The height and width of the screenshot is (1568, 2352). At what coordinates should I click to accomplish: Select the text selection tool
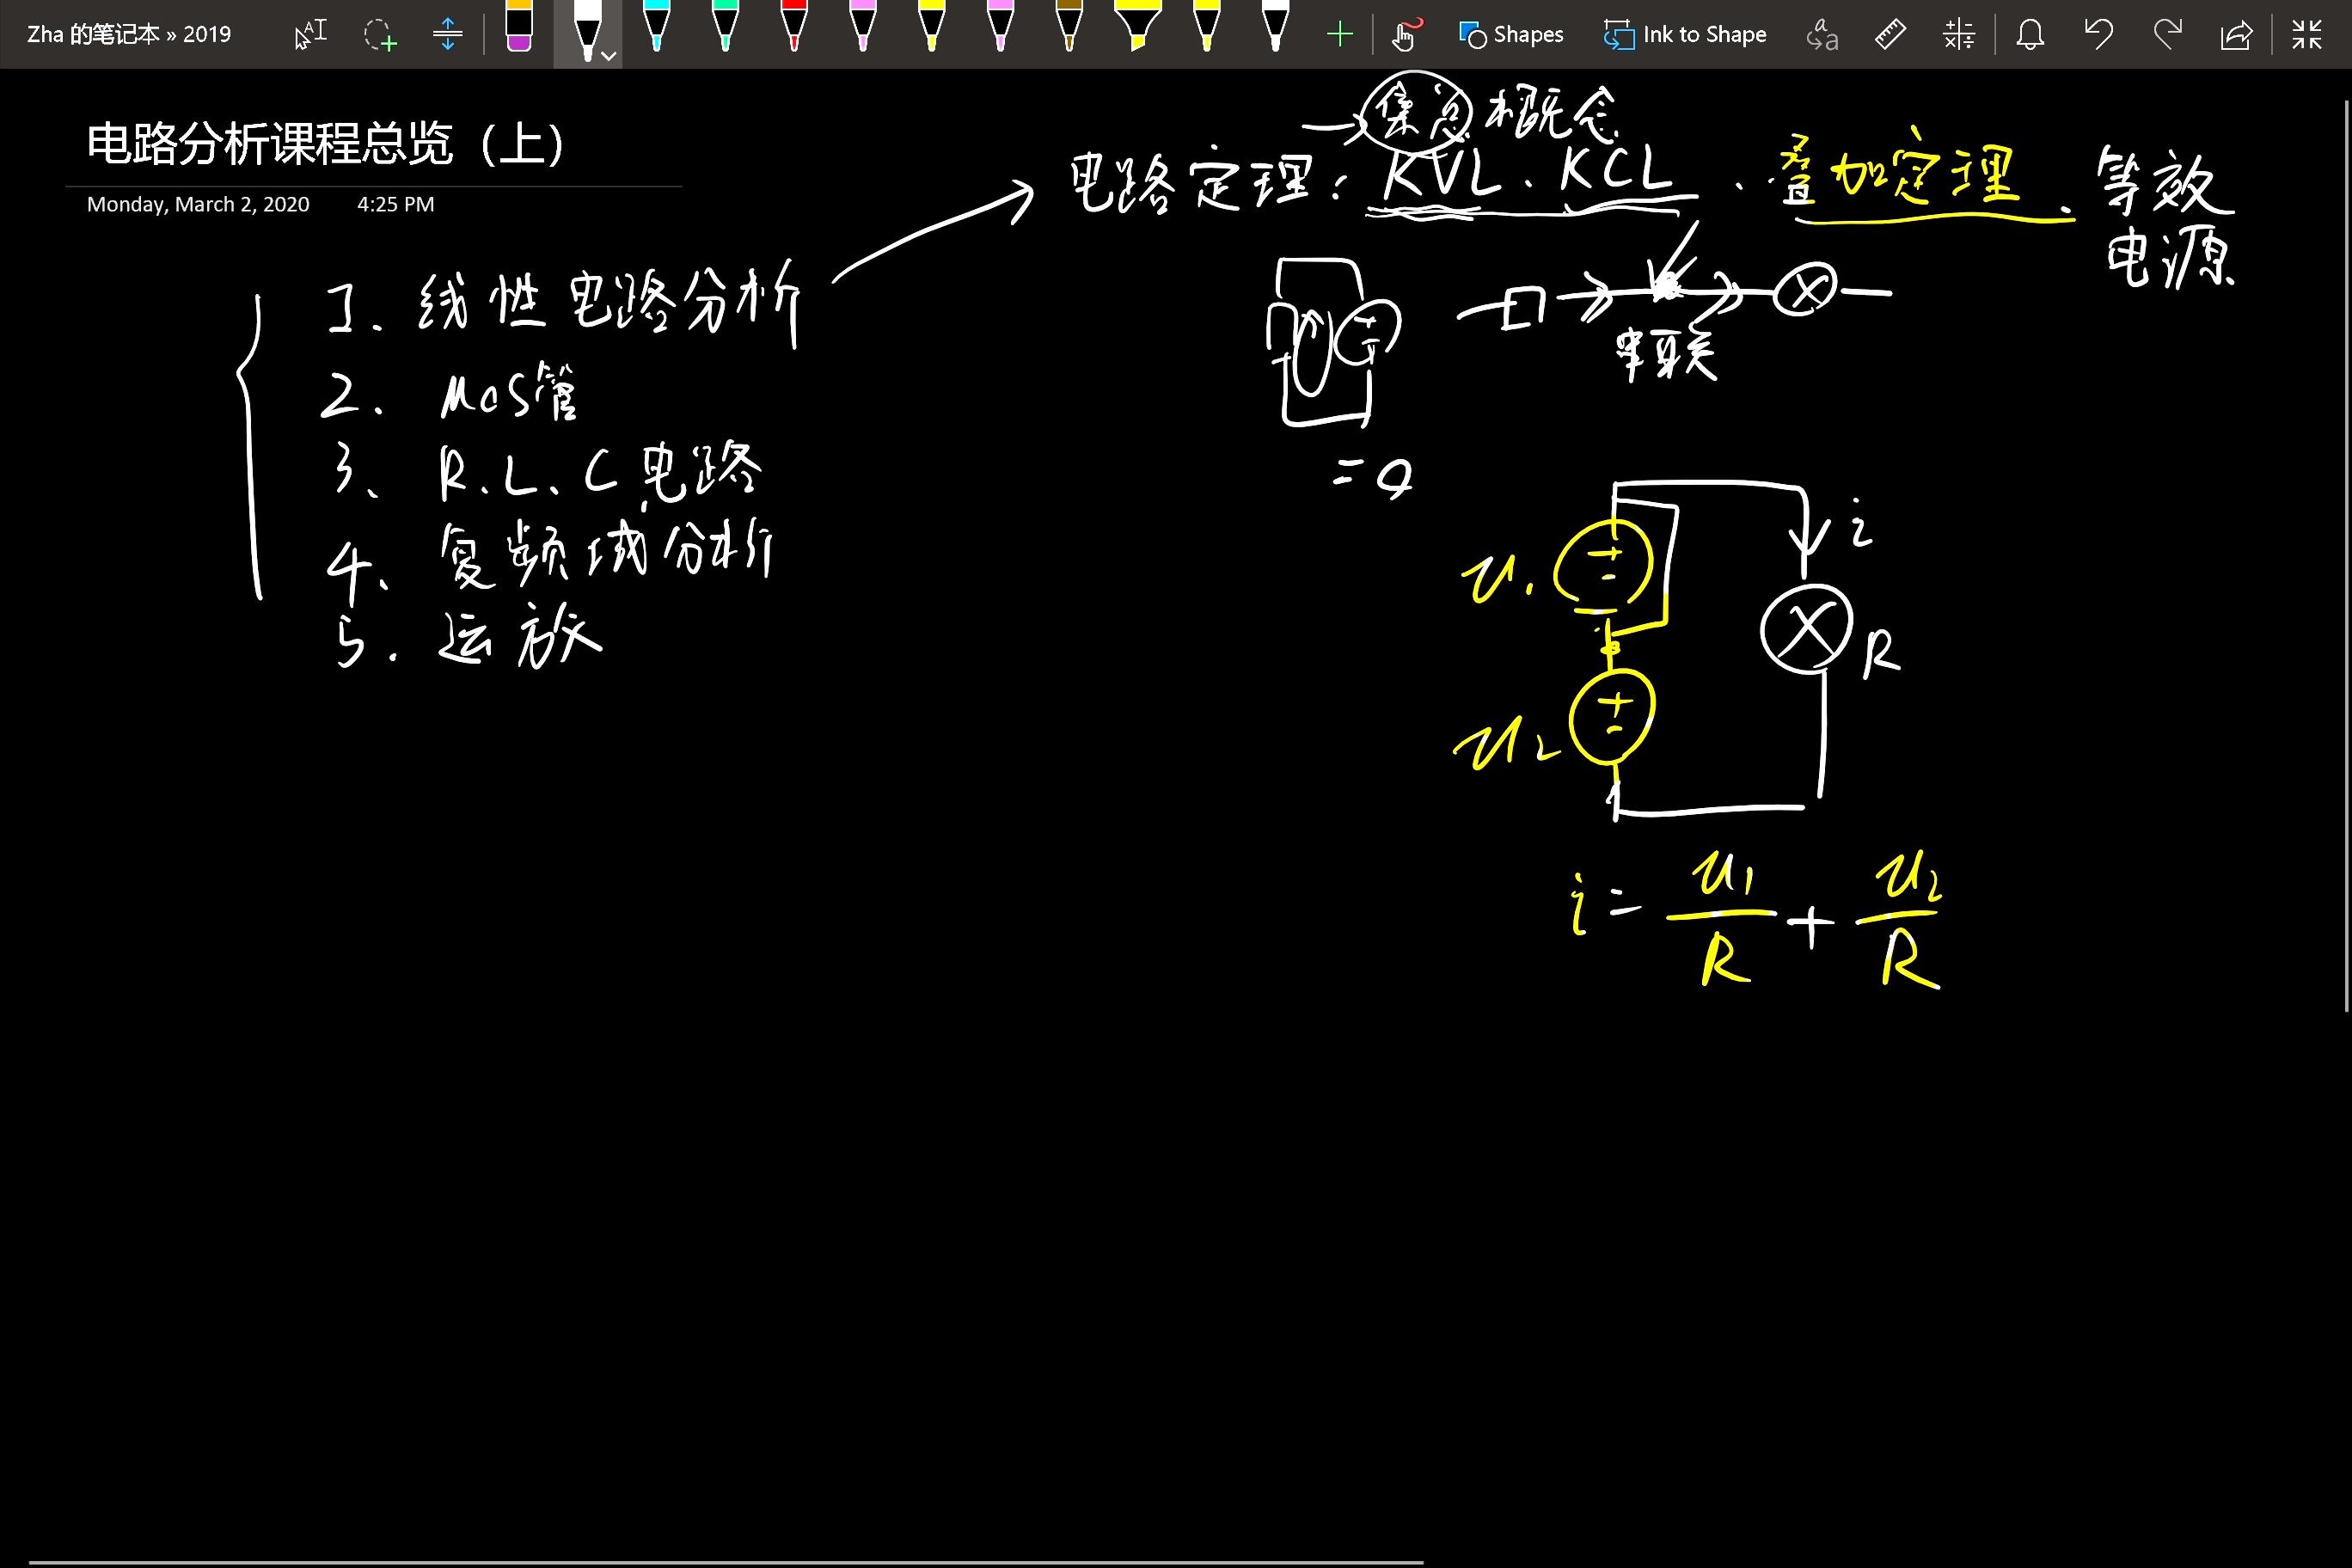[x=311, y=34]
